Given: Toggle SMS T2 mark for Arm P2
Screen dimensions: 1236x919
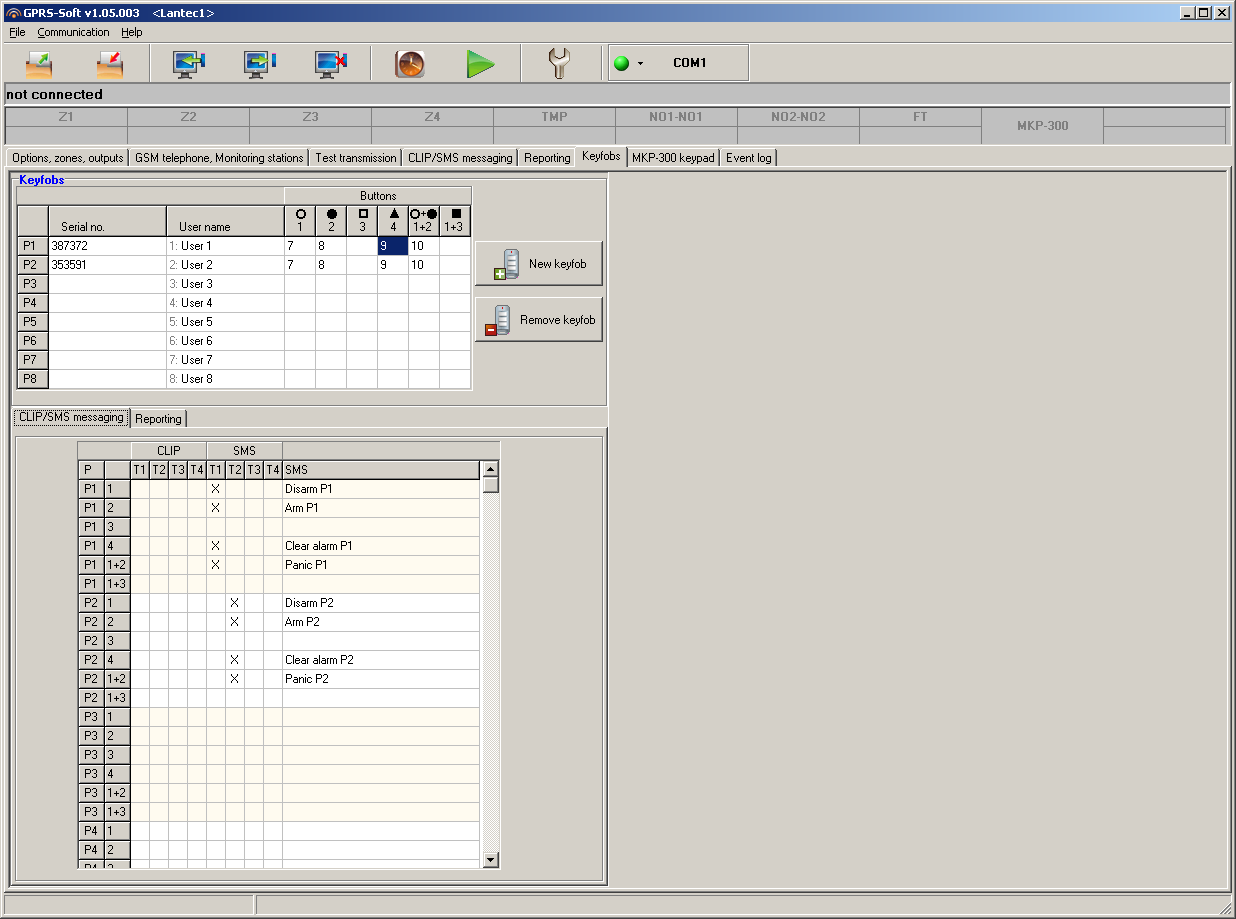Looking at the screenshot, I should click(x=234, y=622).
